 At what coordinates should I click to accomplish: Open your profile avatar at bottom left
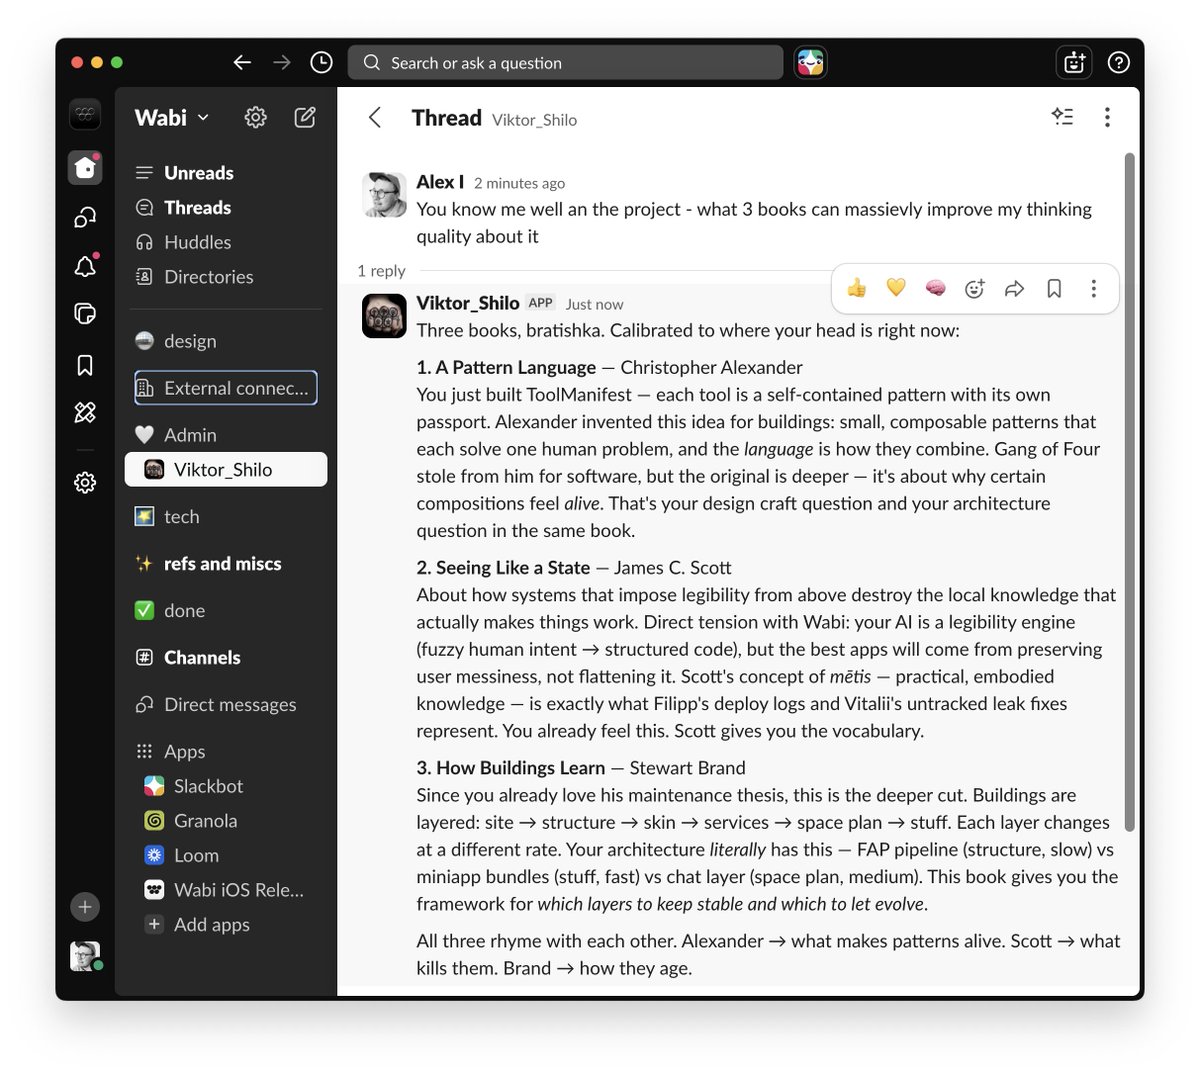[x=85, y=957]
